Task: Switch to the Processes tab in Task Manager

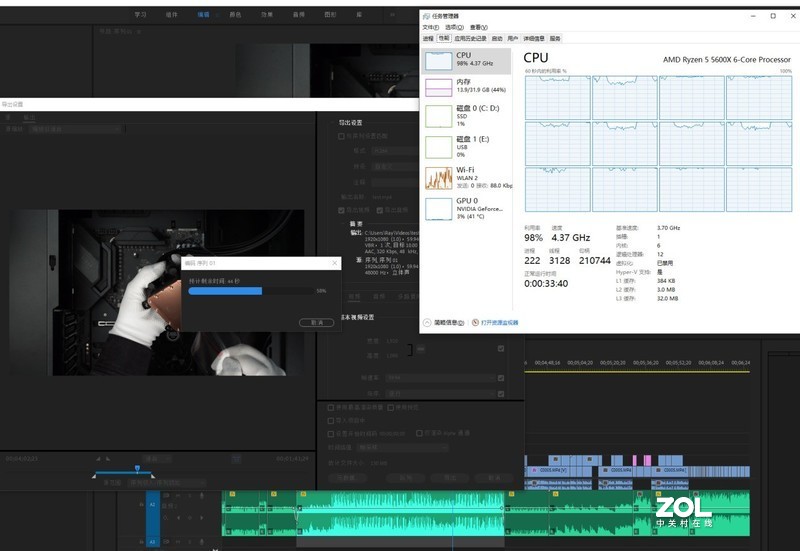Action: tap(428, 38)
